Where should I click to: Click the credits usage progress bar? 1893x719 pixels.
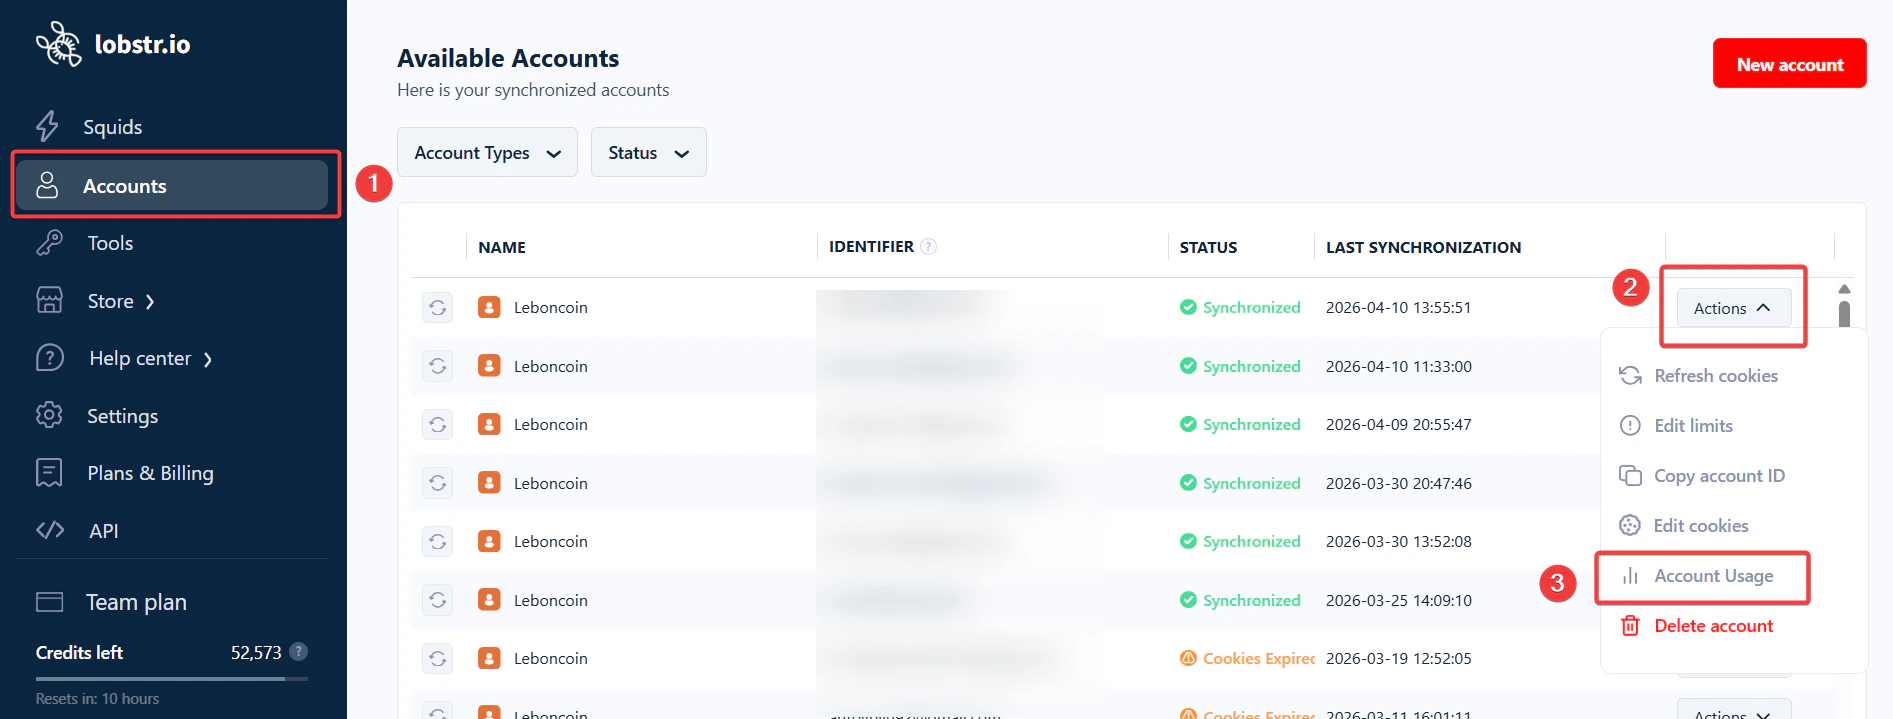(x=172, y=679)
